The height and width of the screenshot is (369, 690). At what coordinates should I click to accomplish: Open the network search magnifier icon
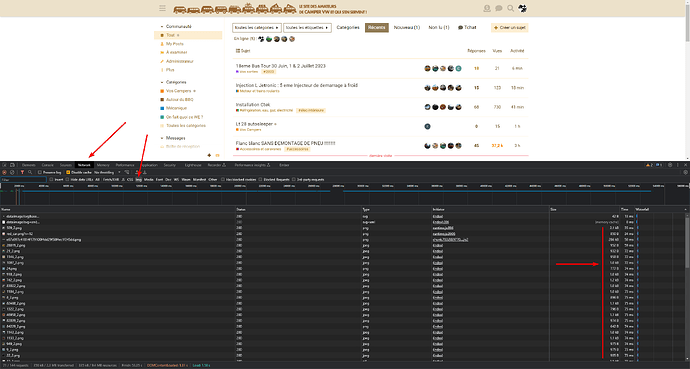tap(30, 172)
